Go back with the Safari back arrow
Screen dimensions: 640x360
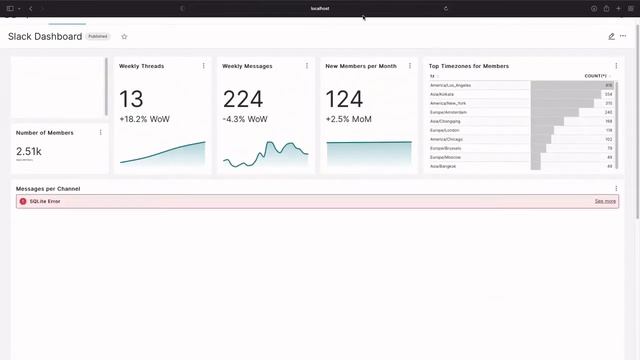31,8
